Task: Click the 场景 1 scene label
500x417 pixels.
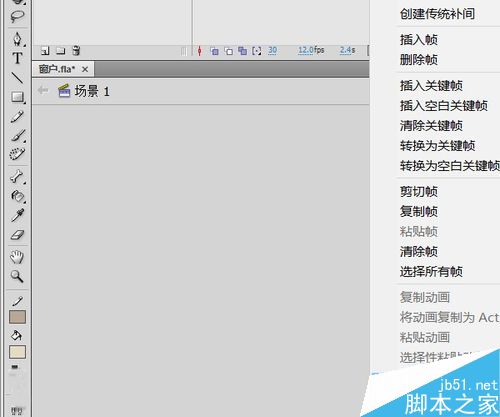Action: click(x=92, y=91)
